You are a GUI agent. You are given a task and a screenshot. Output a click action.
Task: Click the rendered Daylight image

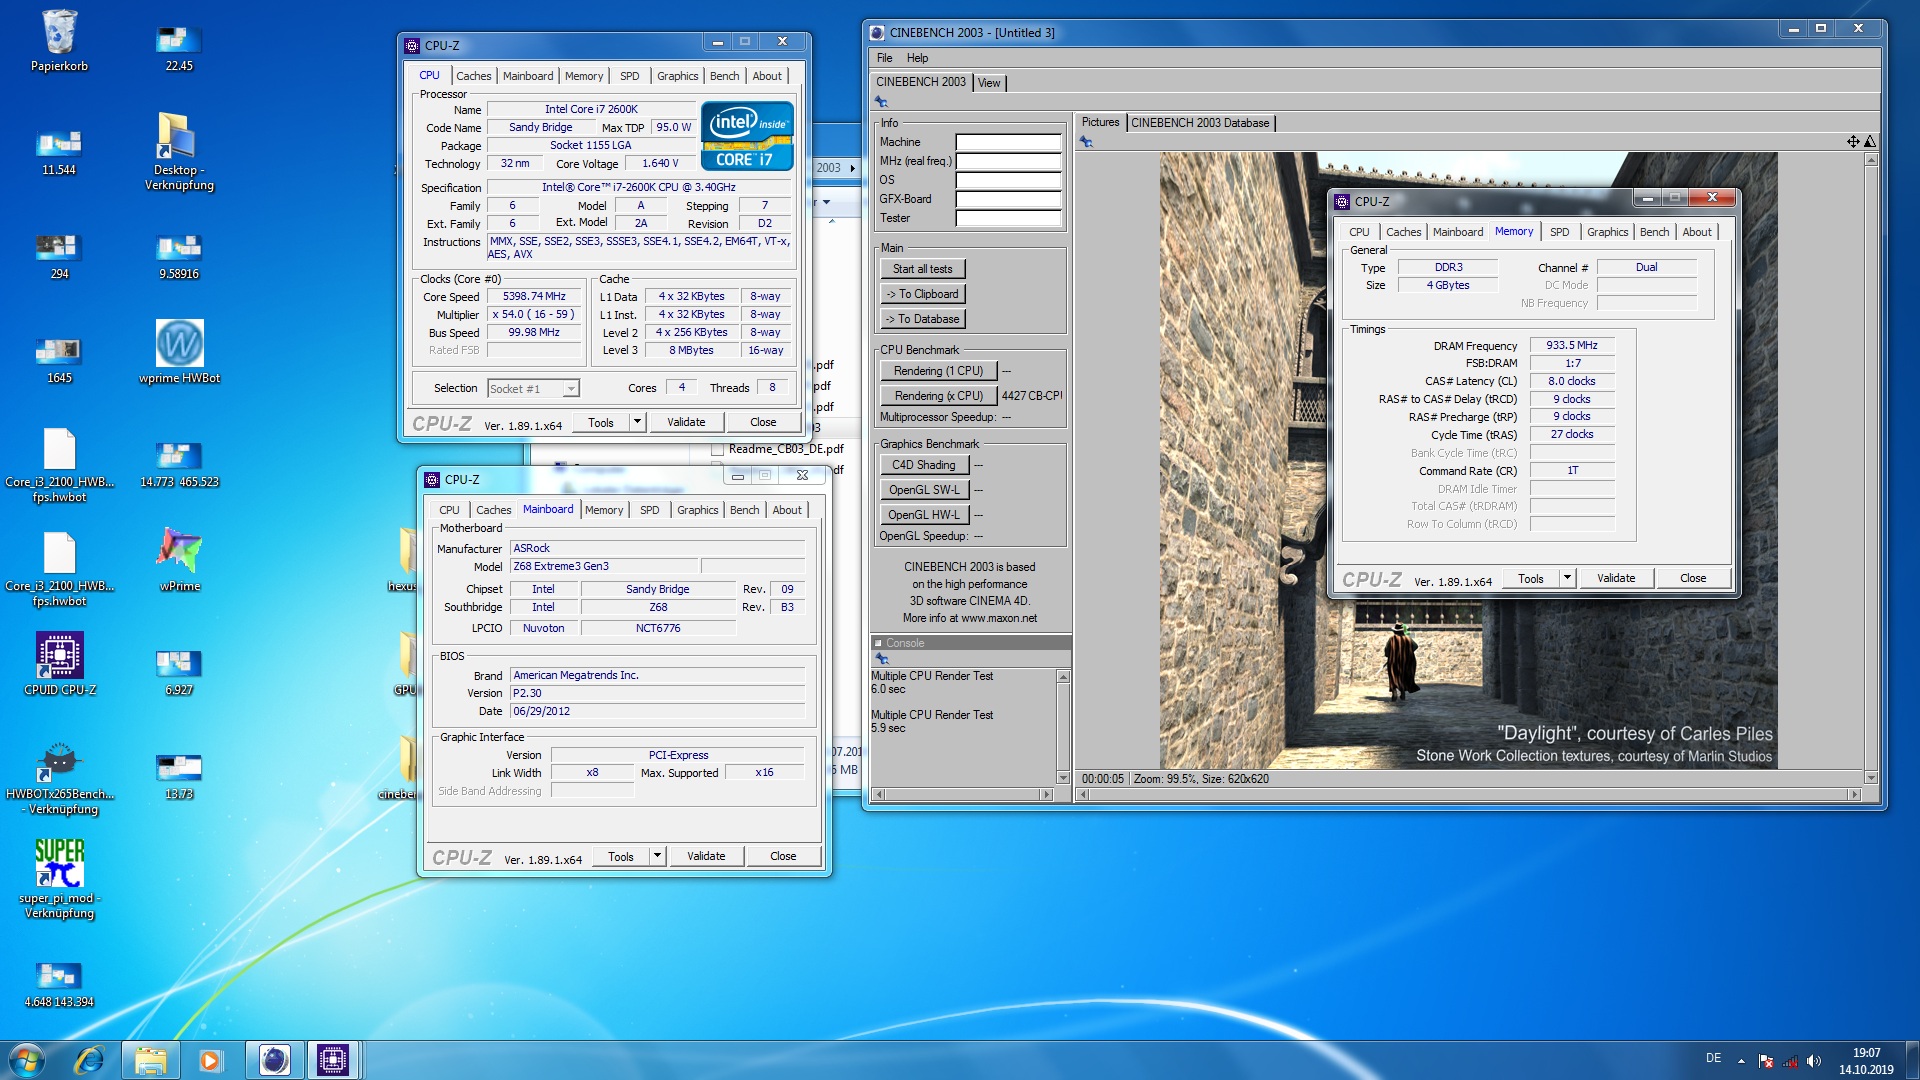click(1468, 460)
